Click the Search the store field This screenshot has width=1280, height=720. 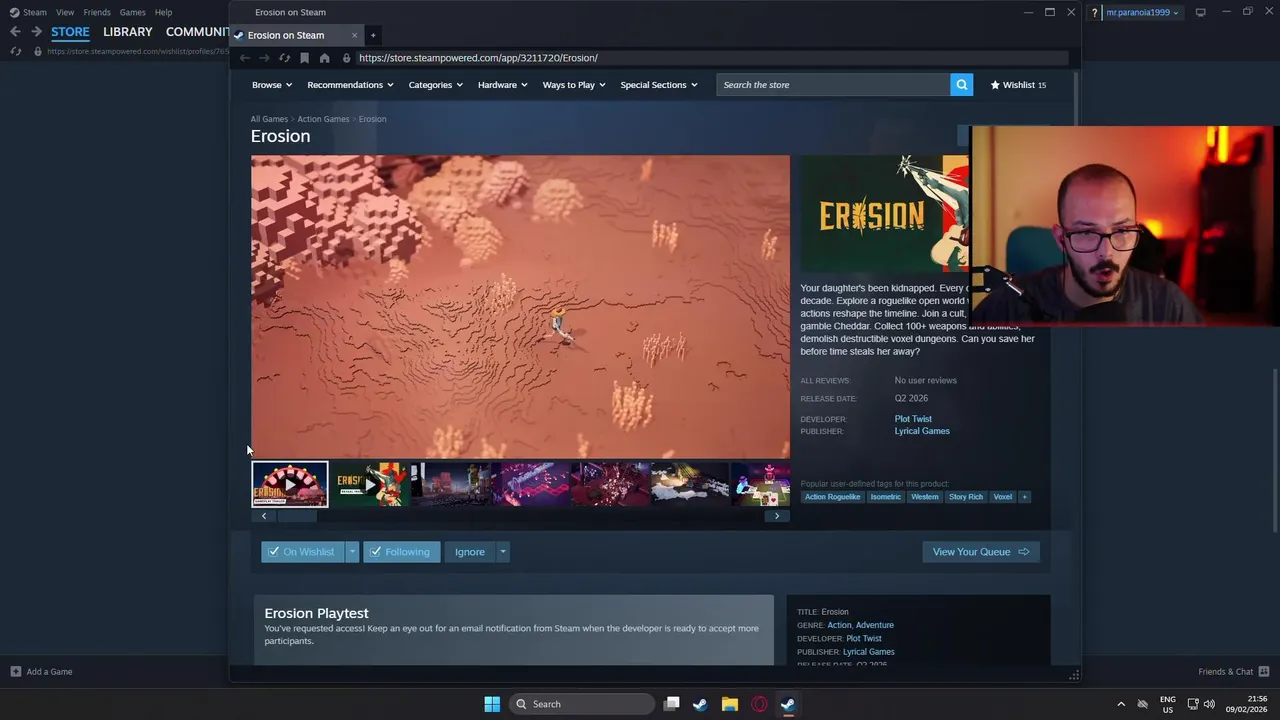coord(833,85)
